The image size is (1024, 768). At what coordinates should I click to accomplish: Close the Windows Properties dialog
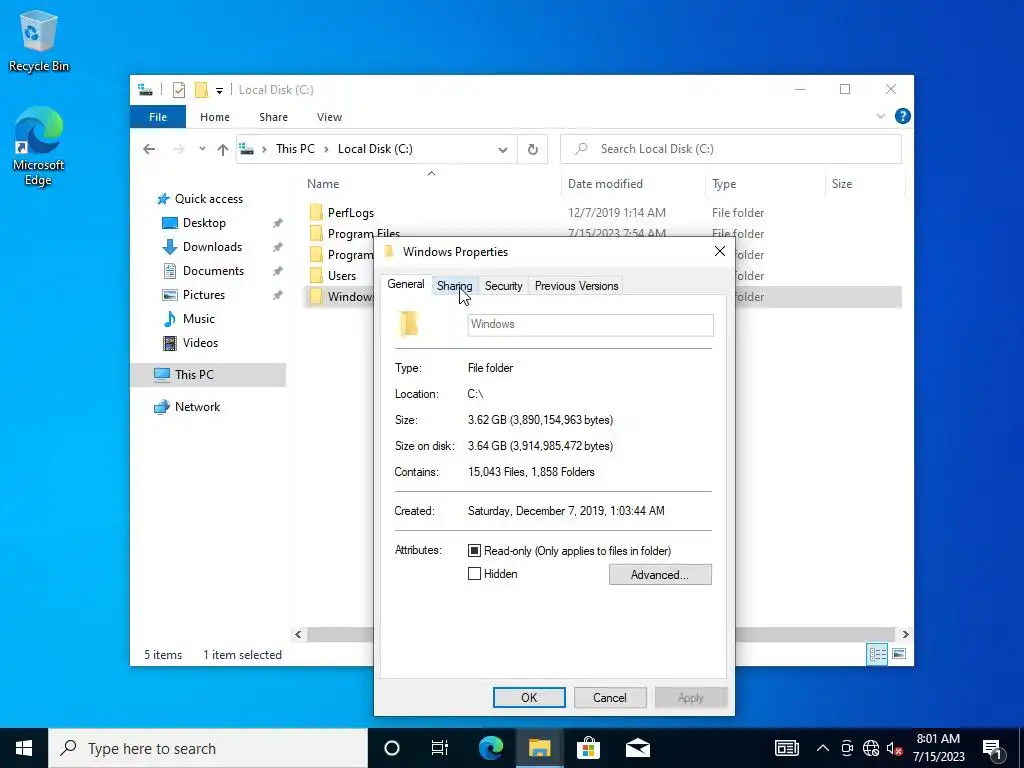coord(720,251)
